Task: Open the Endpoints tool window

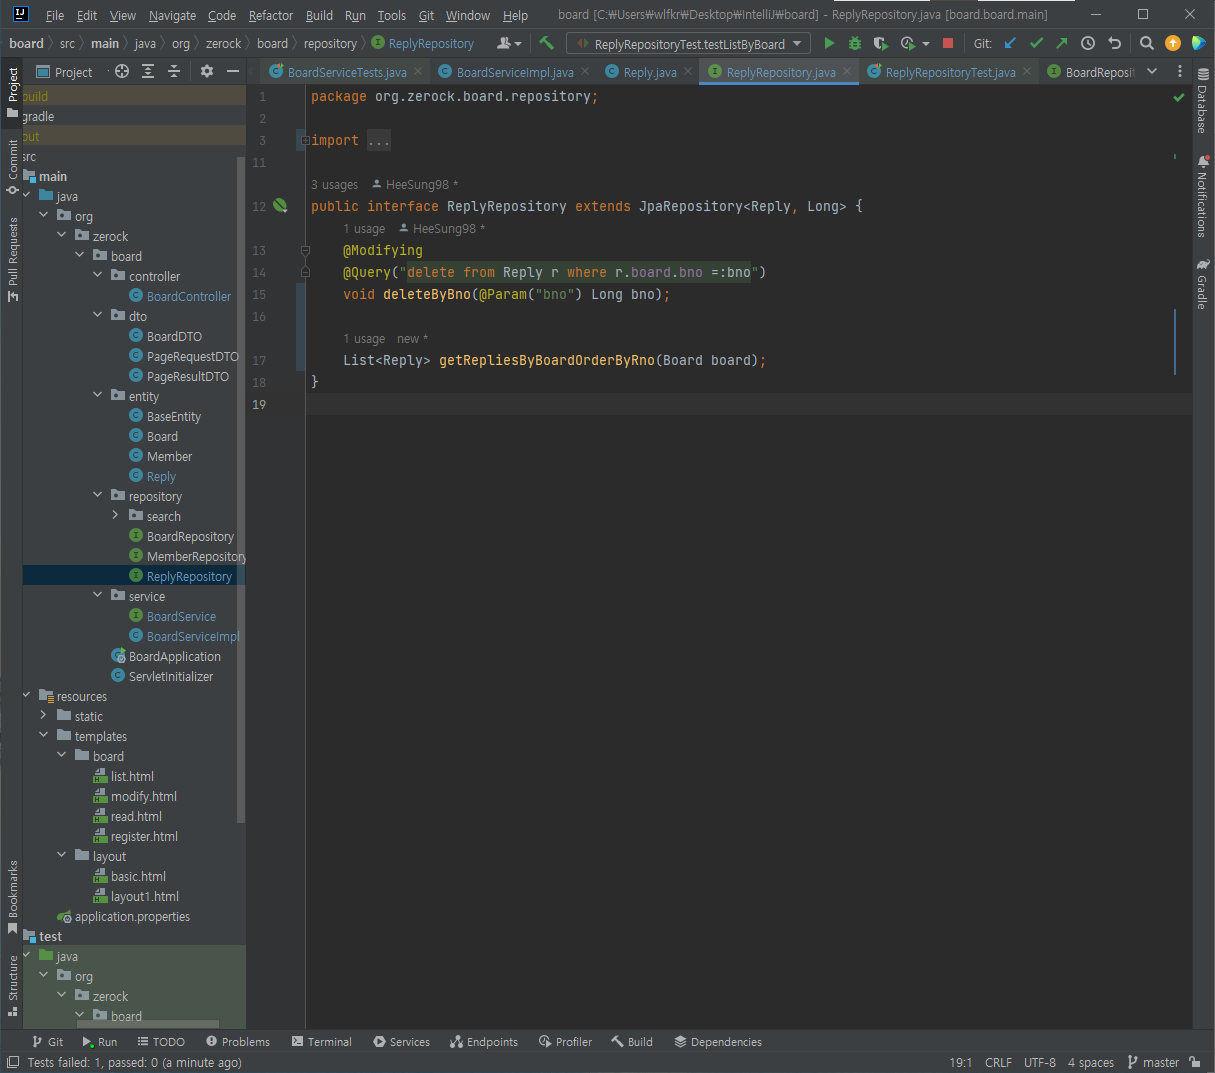Action: pyautogui.click(x=484, y=1042)
